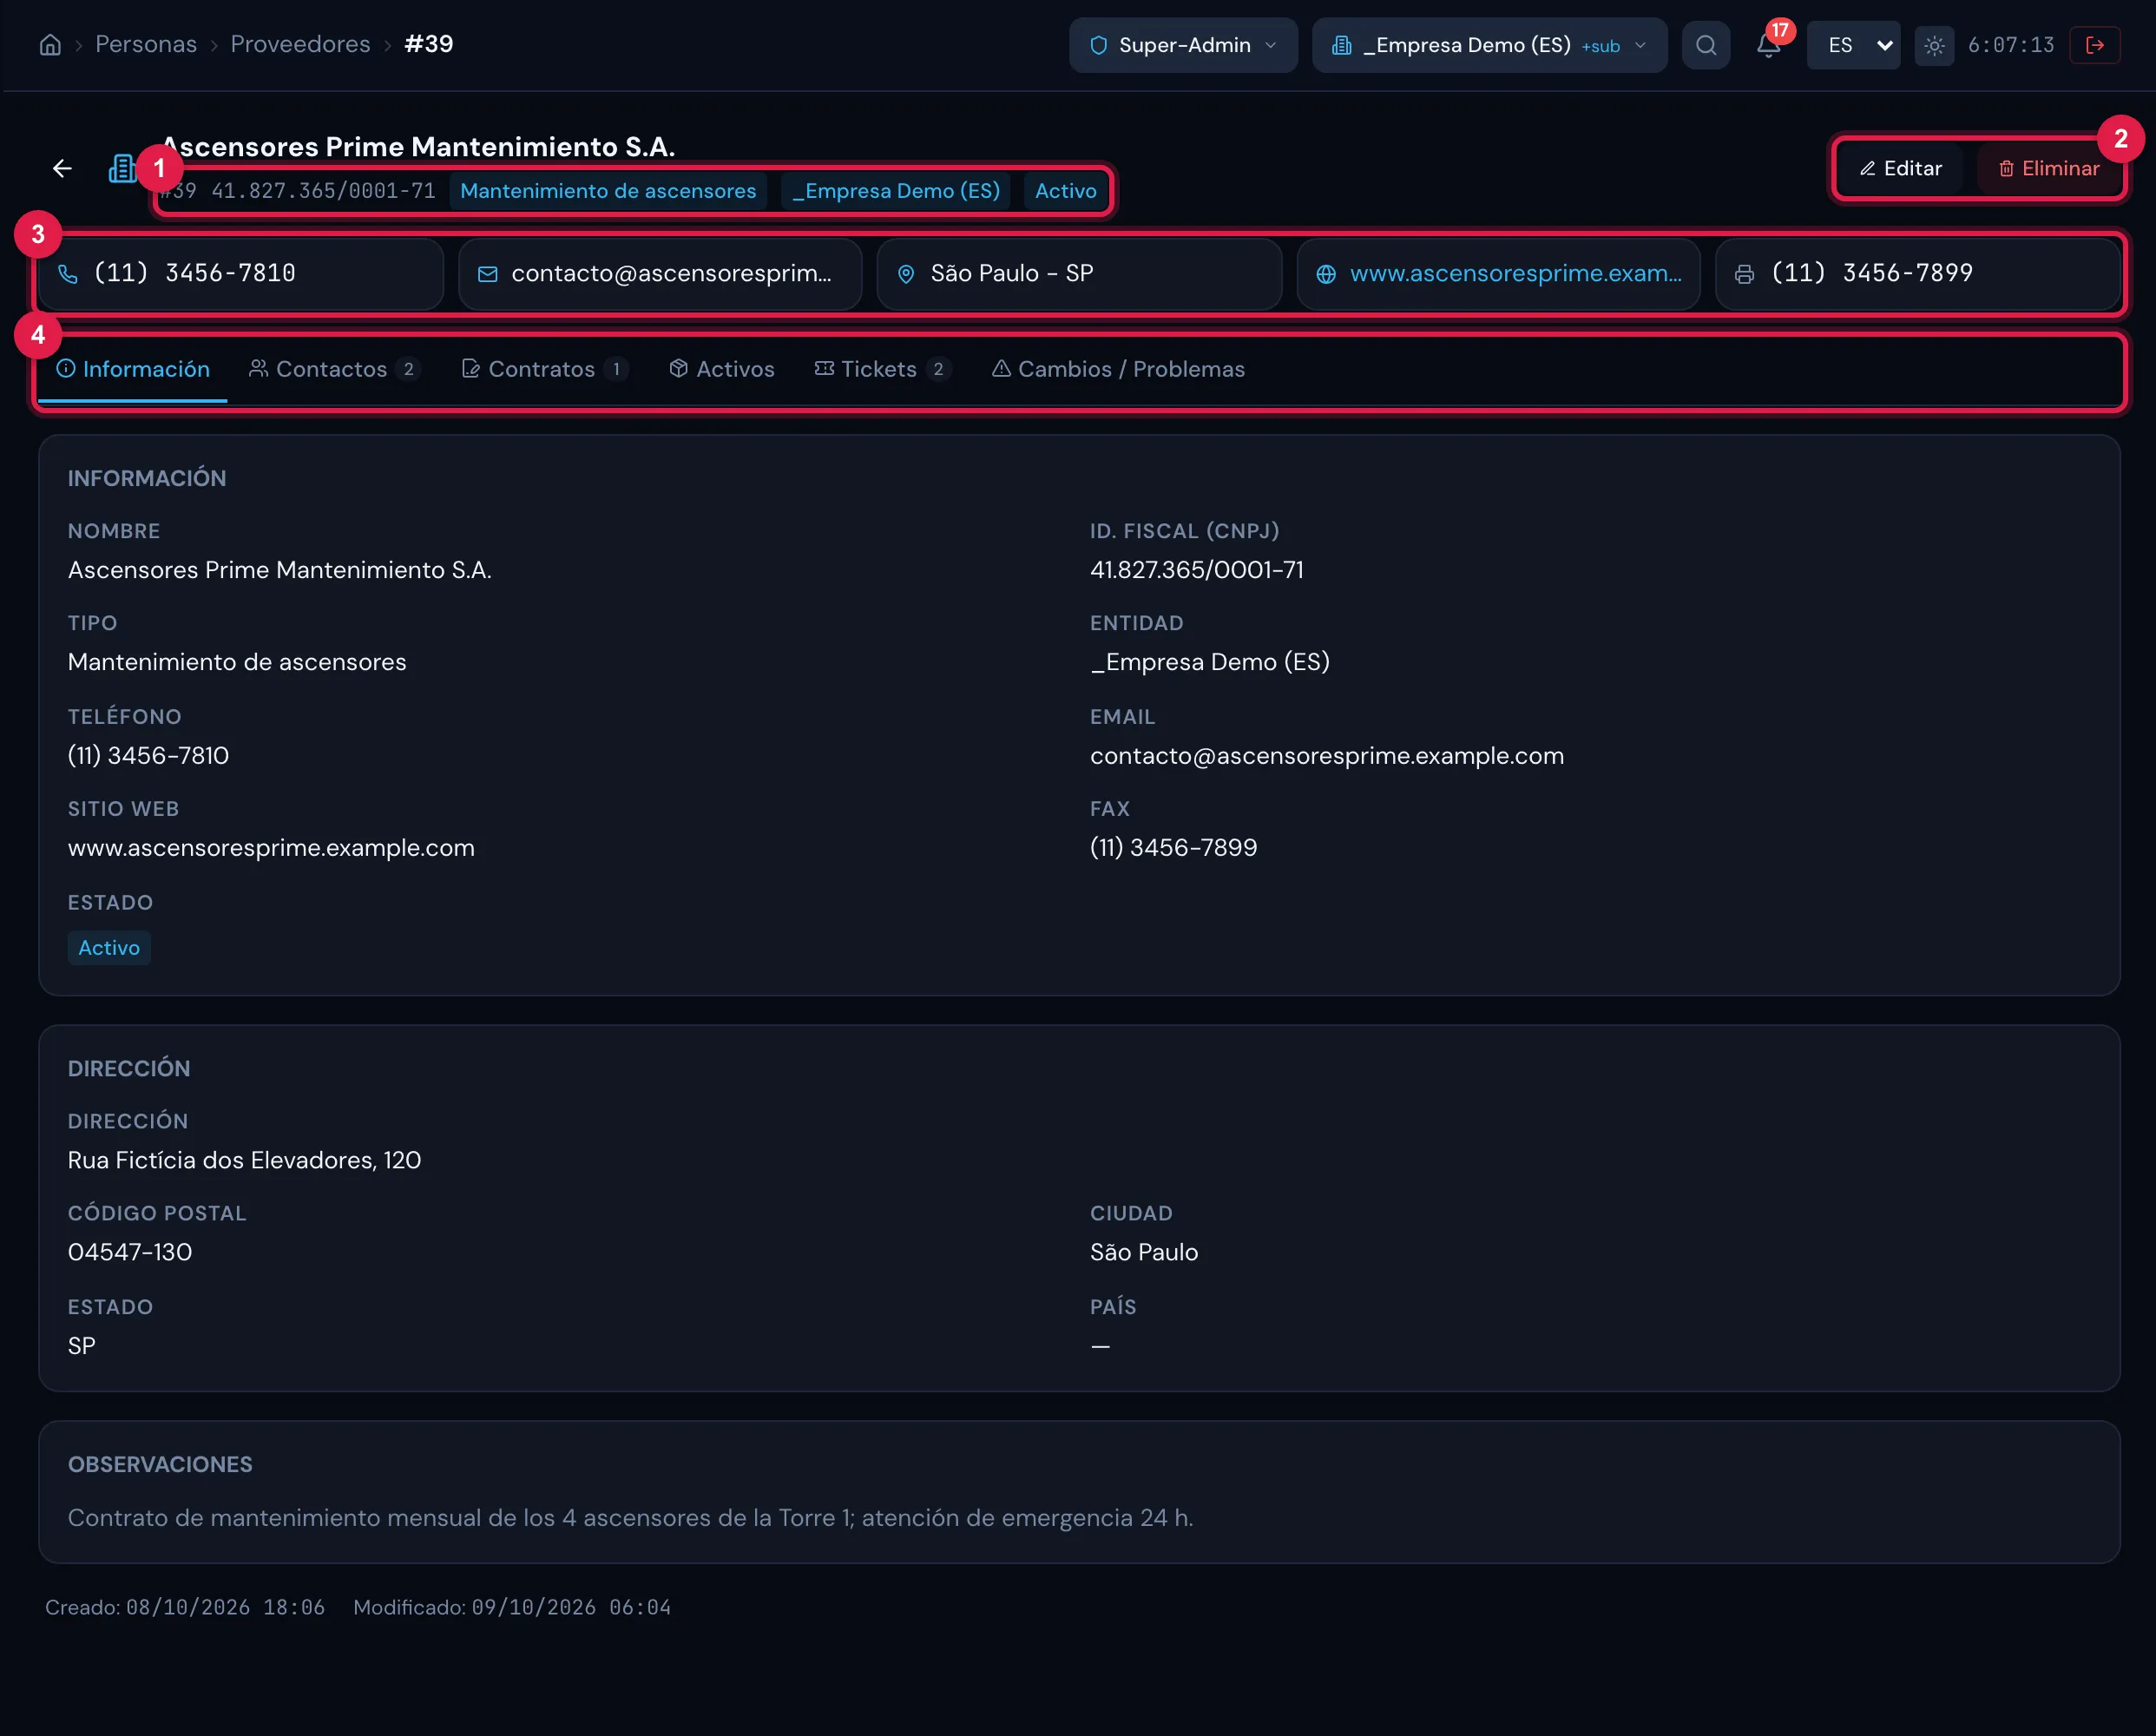Click the #39 breadcrumb item
2156x1736 pixels.
click(x=429, y=44)
